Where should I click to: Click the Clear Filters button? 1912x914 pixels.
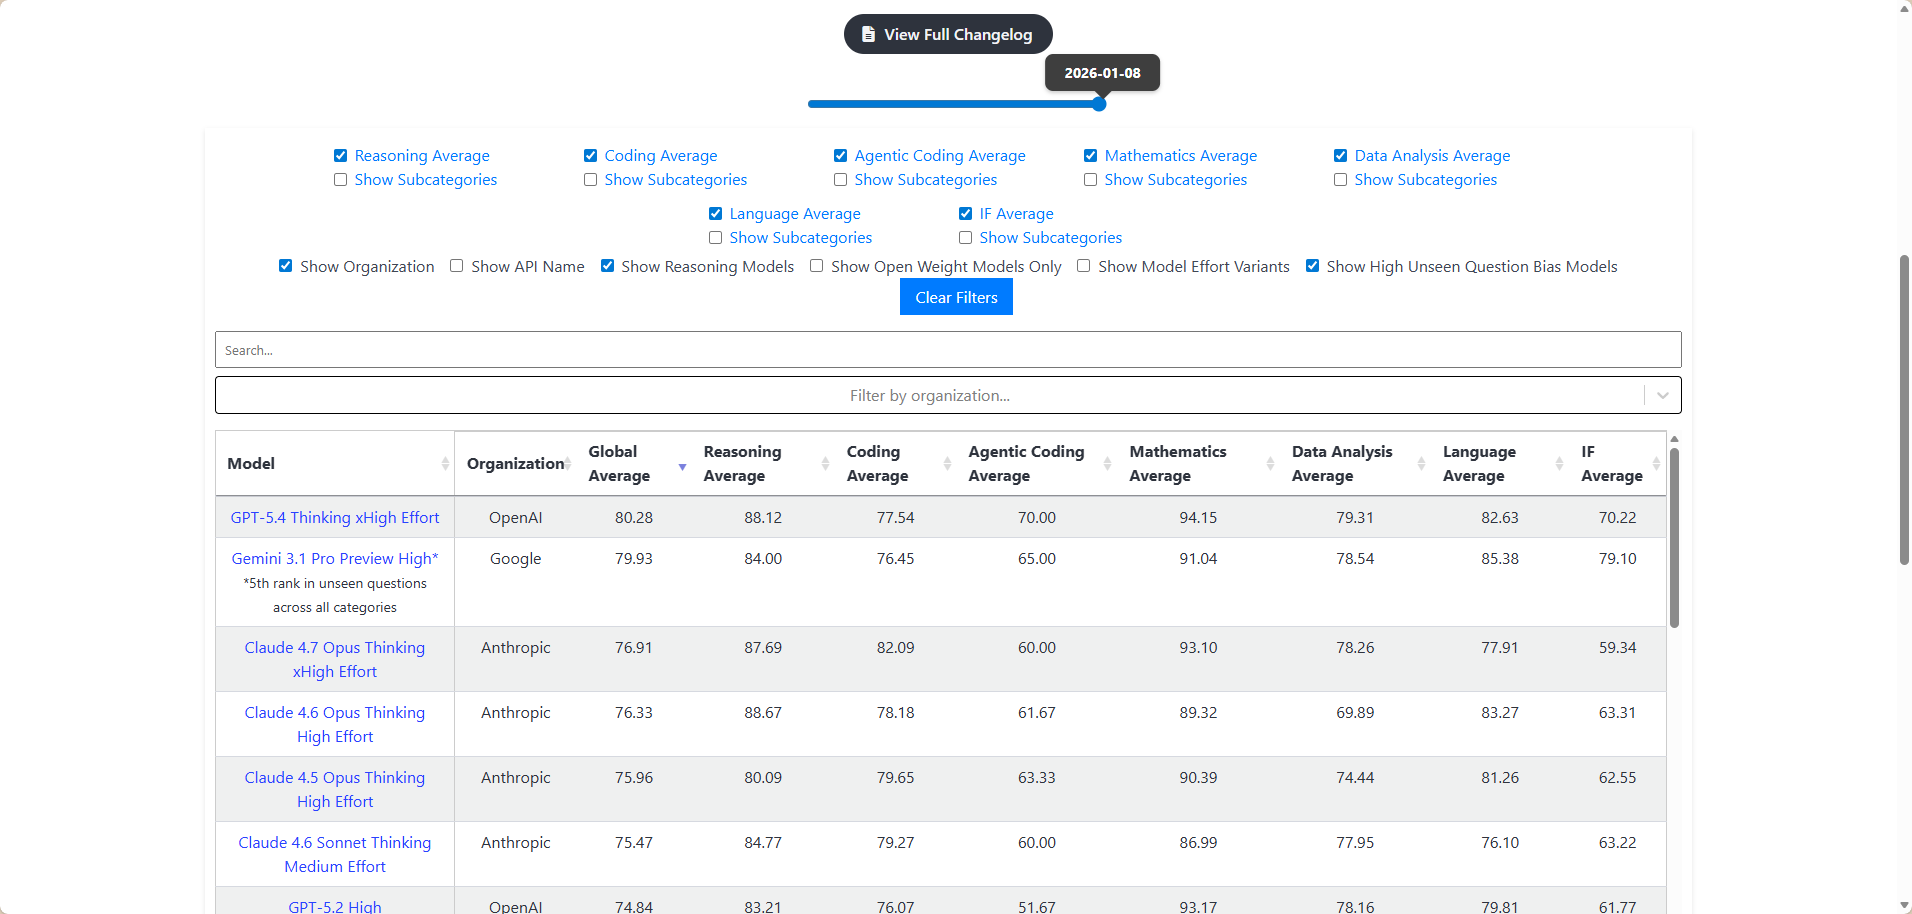pos(956,297)
